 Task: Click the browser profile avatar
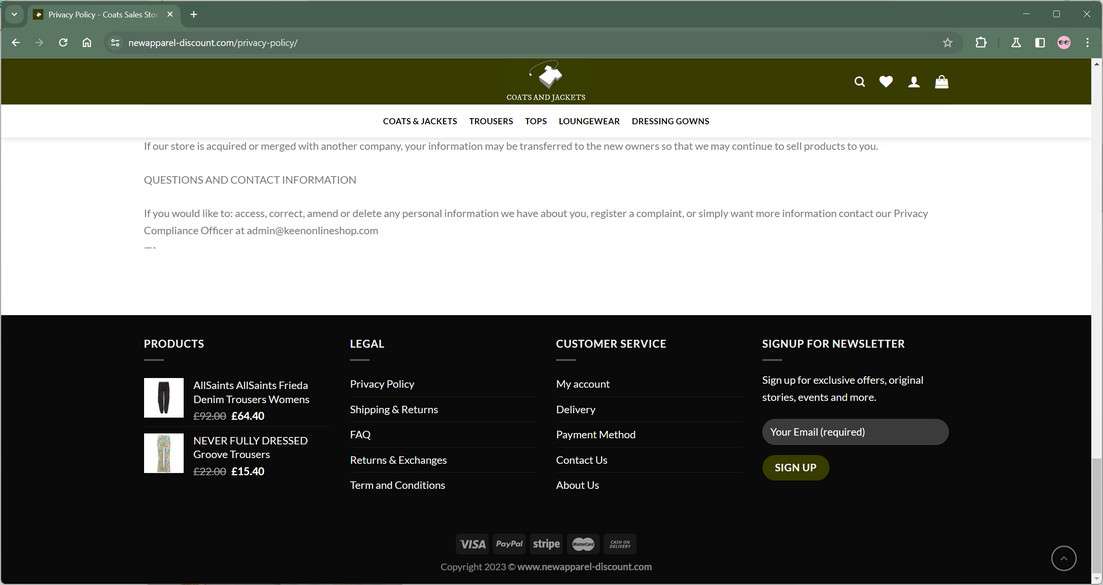point(1064,43)
